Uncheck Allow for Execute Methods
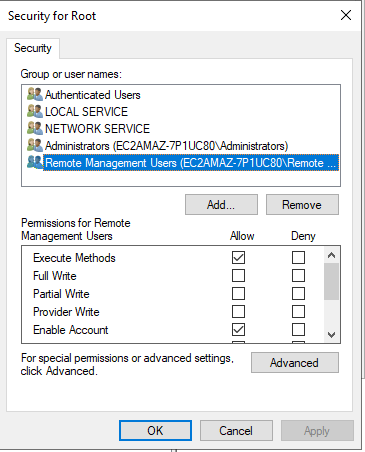 [x=238, y=258]
